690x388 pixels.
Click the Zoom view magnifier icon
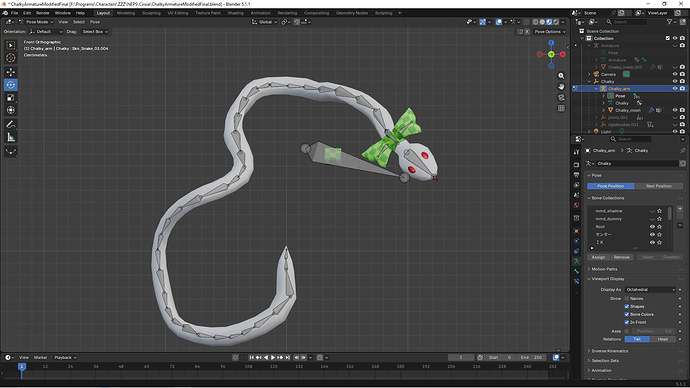(561, 76)
